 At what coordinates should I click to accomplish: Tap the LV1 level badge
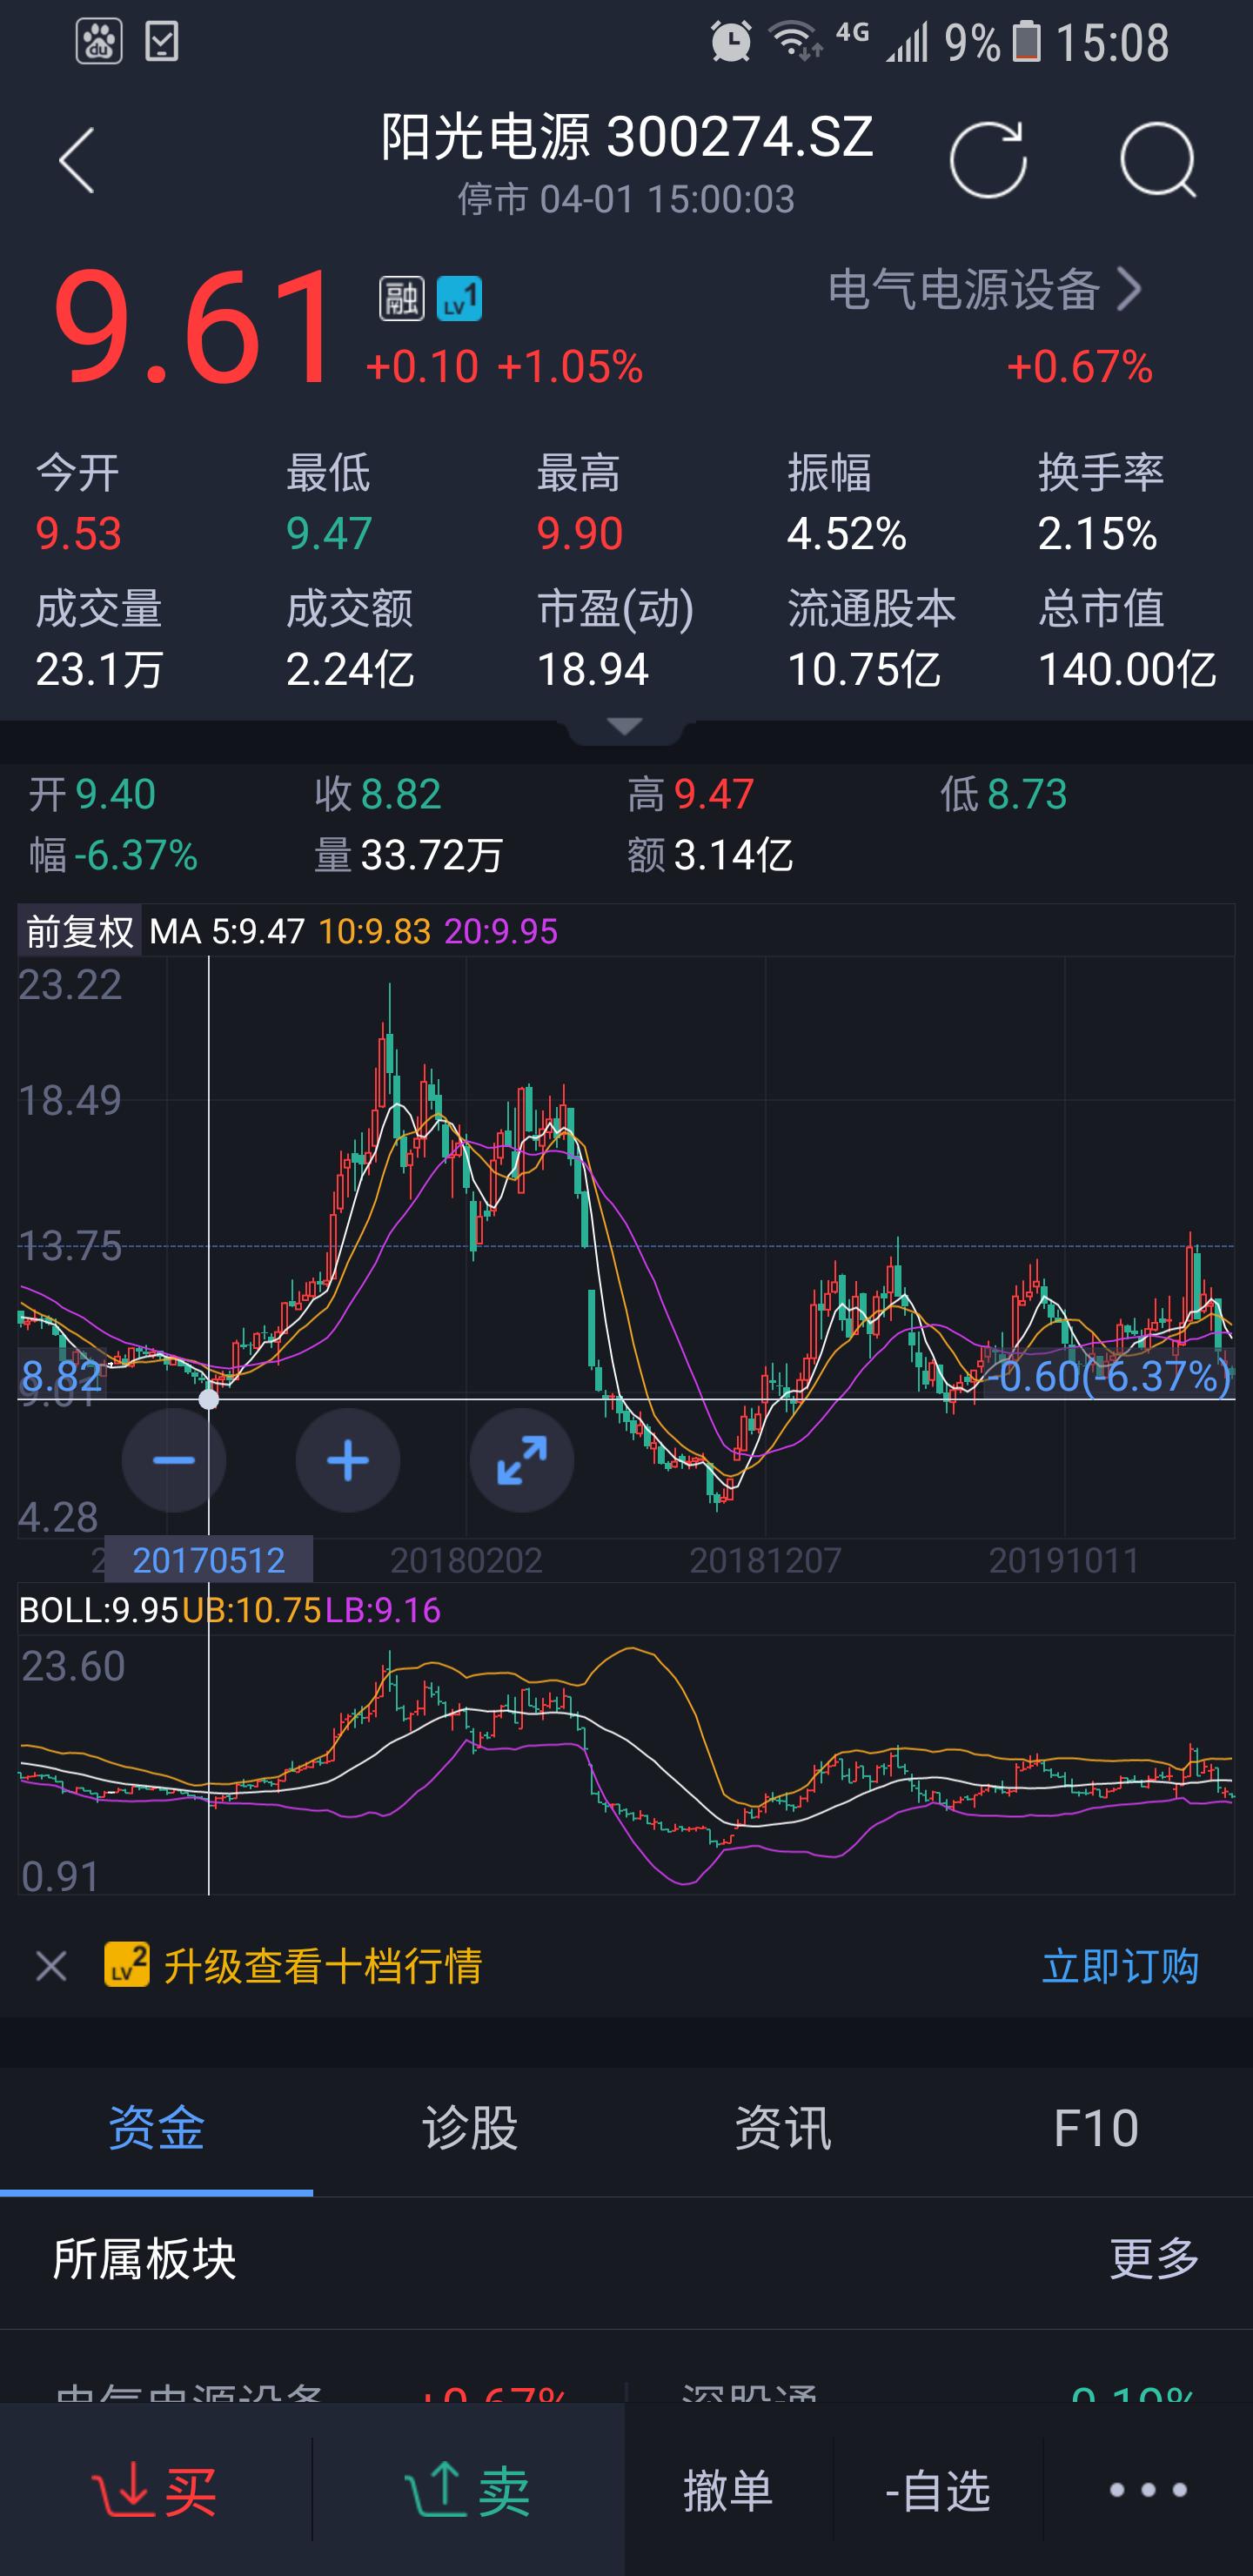click(459, 298)
